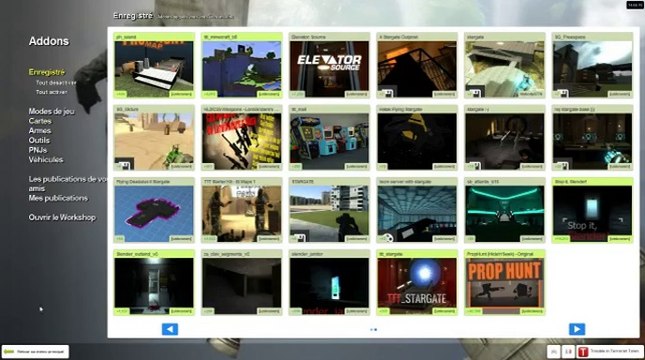The height and width of the screenshot is (360, 645).
Task: Click the 'tech server with stargate' card title
Action: click(405, 182)
